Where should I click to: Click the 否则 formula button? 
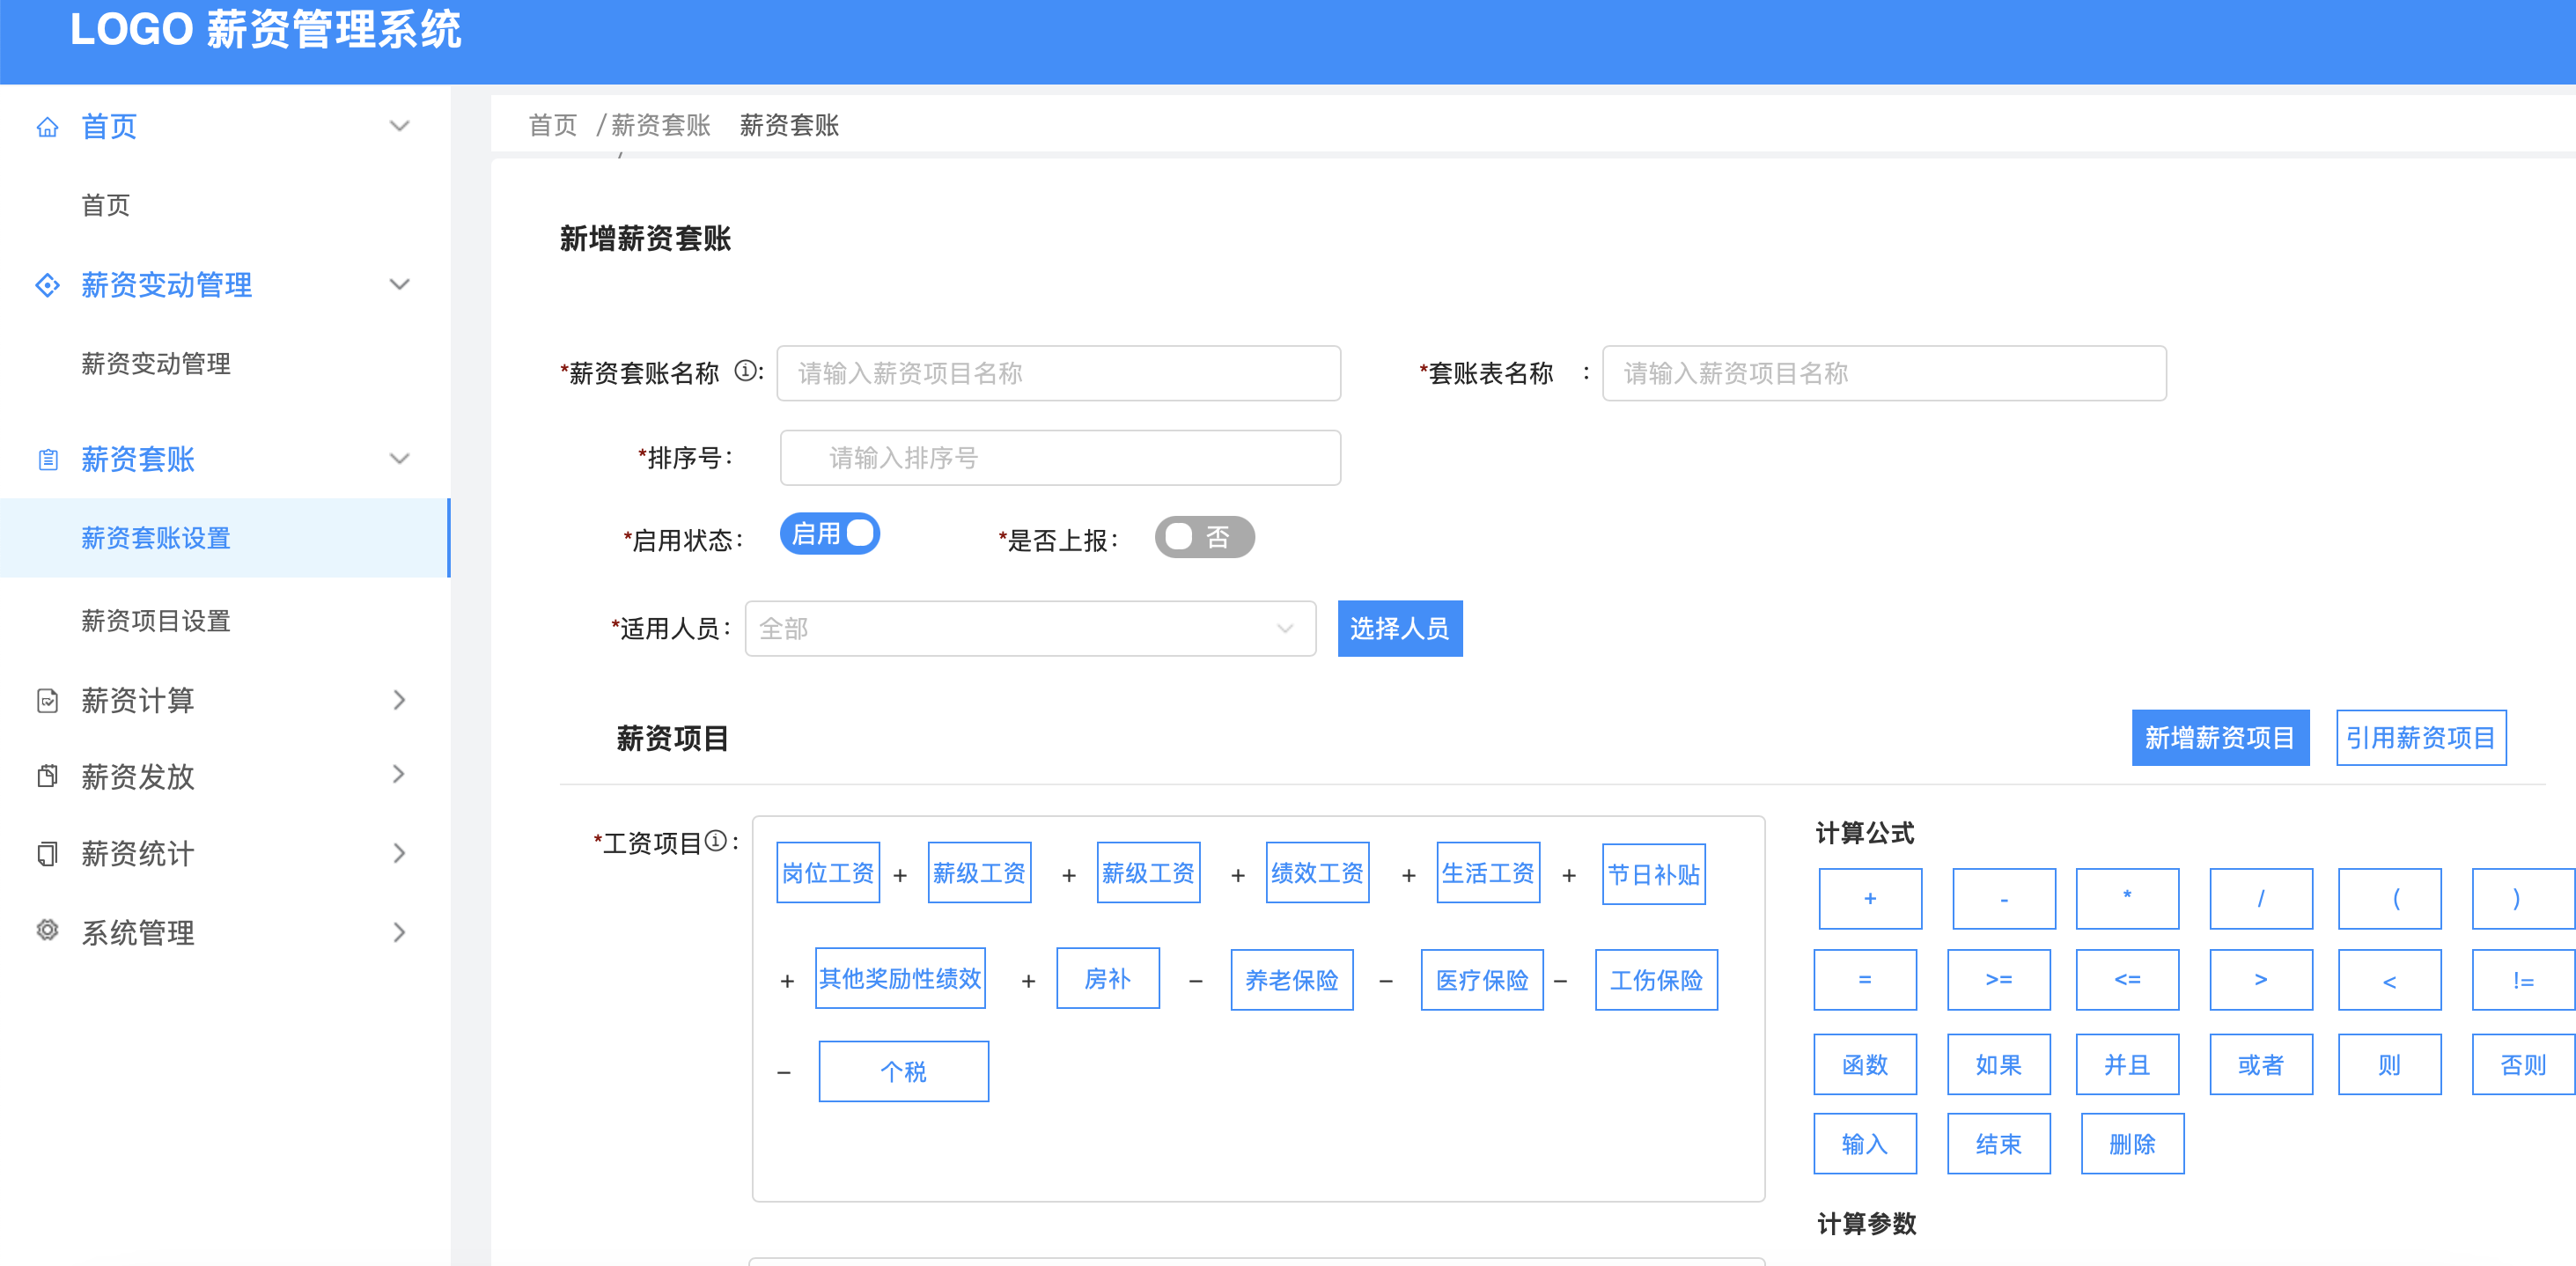pos(2523,1064)
